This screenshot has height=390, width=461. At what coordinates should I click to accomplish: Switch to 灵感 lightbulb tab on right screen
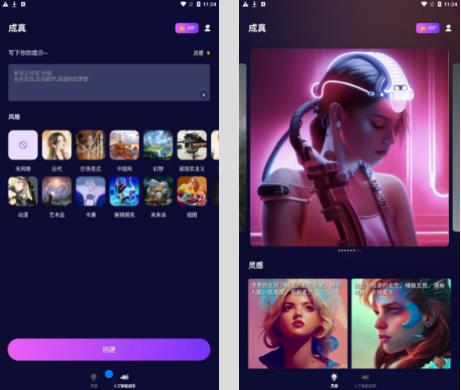(x=334, y=381)
